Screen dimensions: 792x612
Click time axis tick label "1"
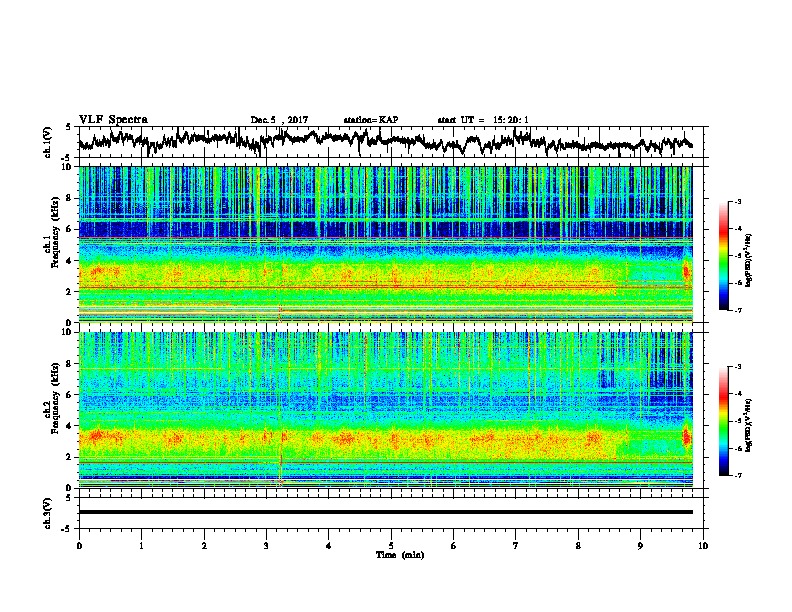tap(141, 546)
